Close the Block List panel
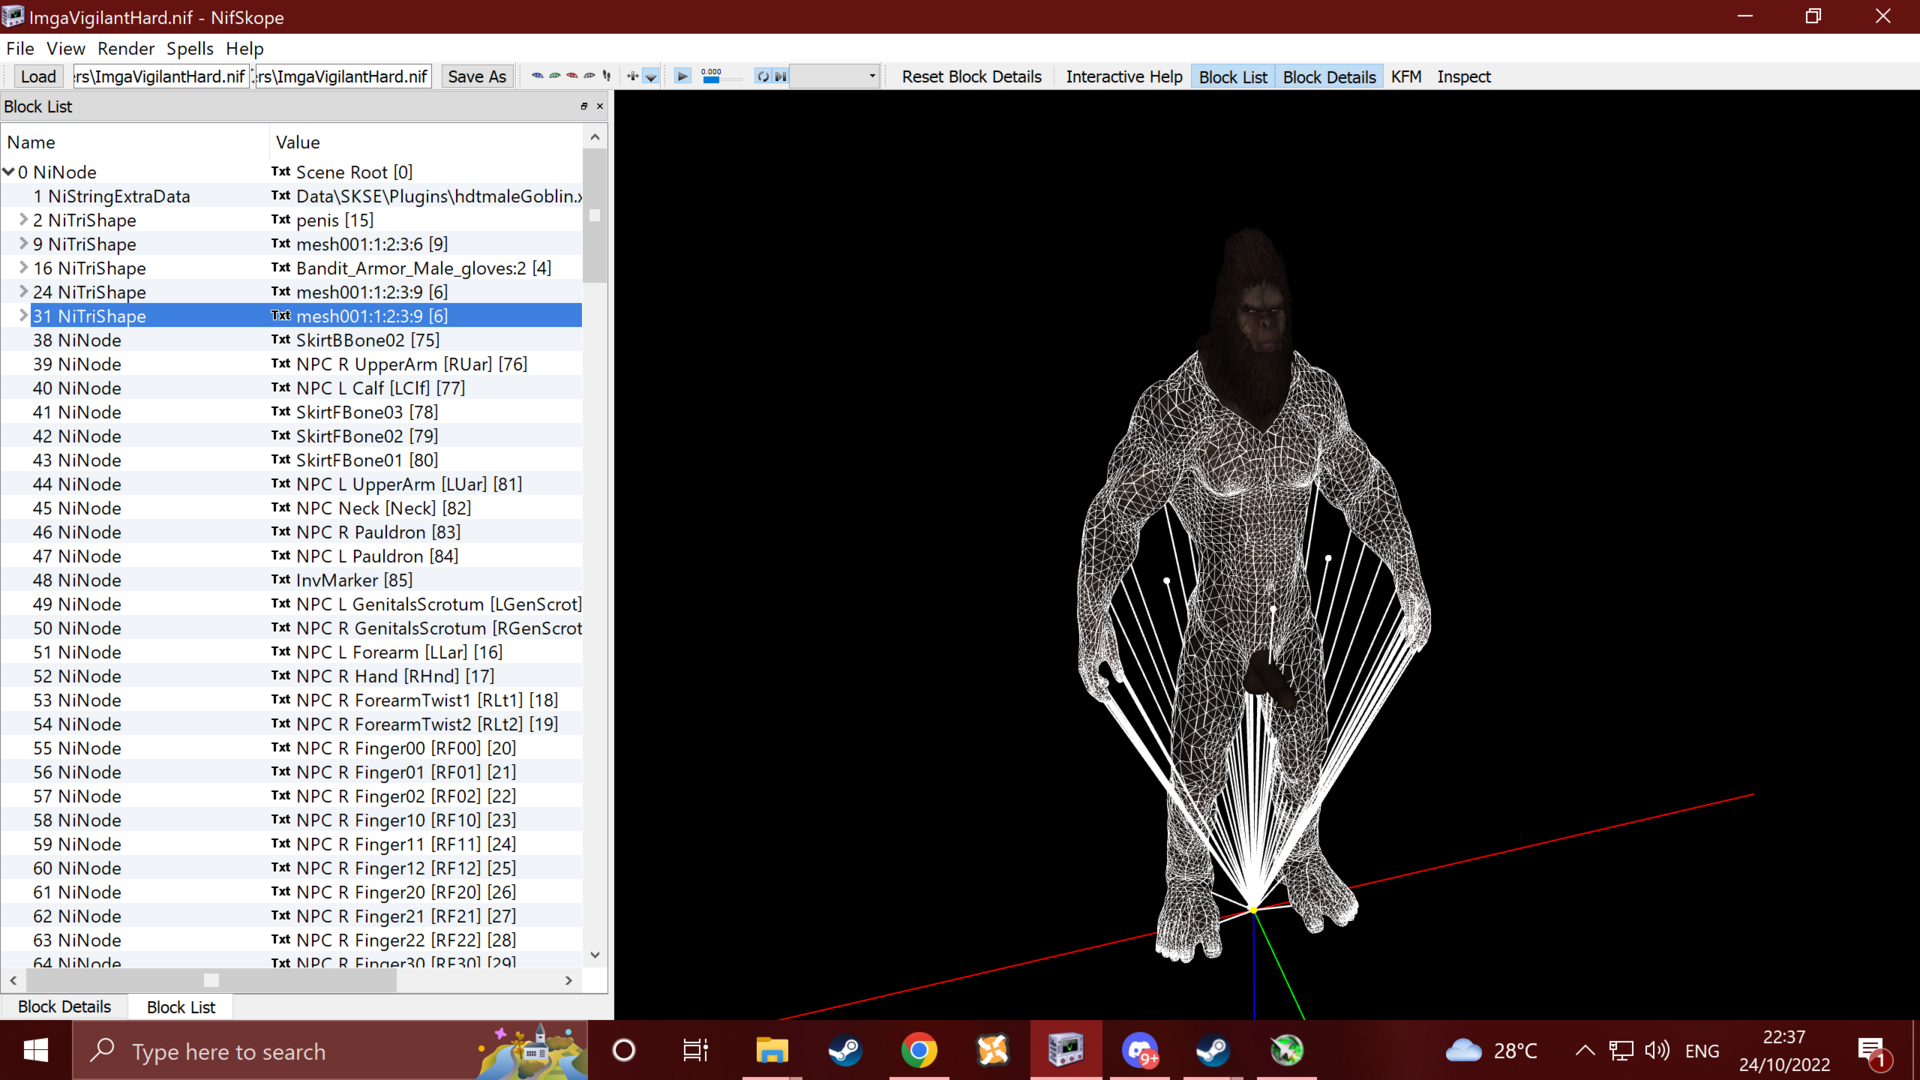 click(600, 106)
